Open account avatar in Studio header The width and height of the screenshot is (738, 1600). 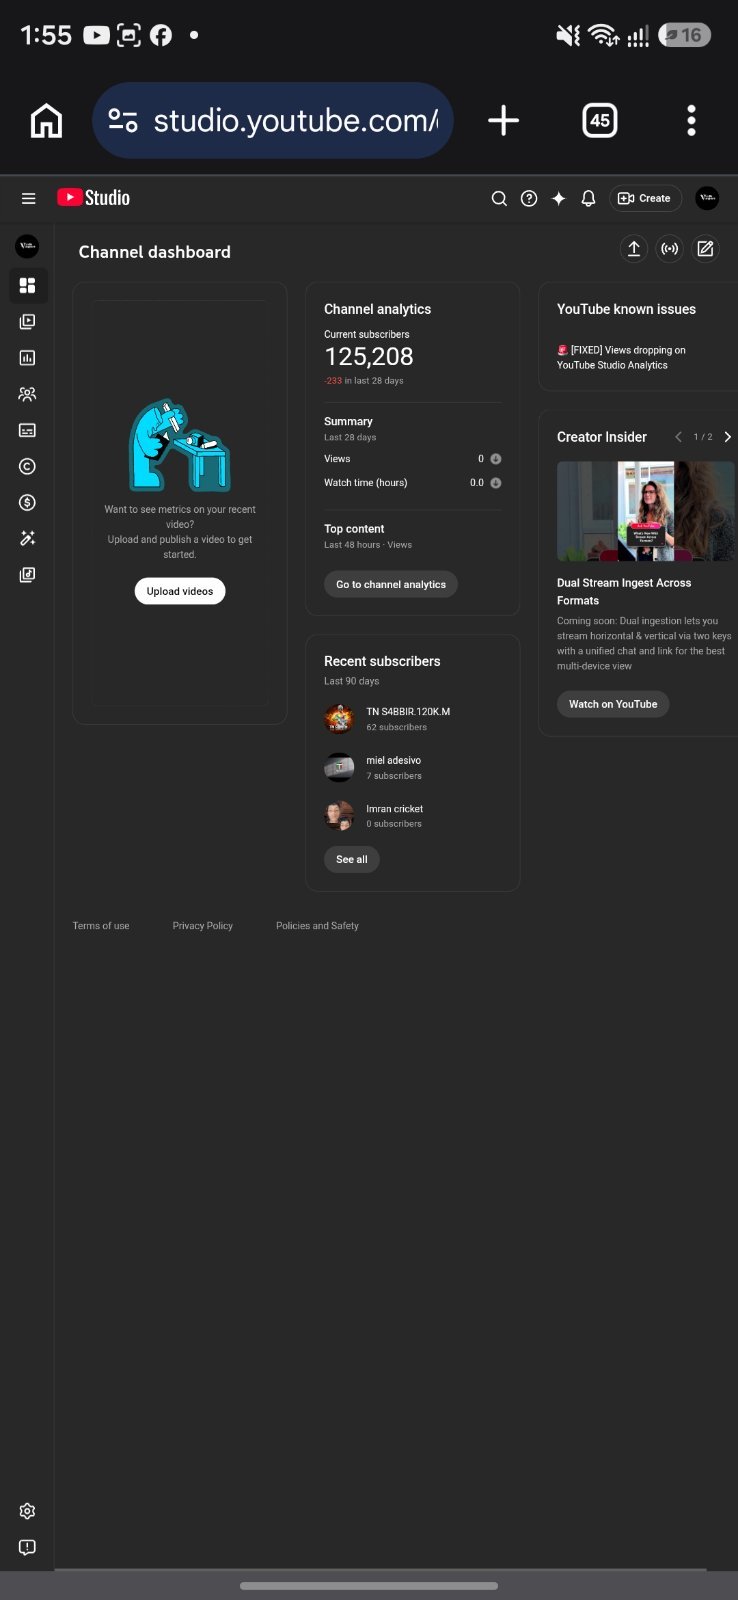pos(707,198)
